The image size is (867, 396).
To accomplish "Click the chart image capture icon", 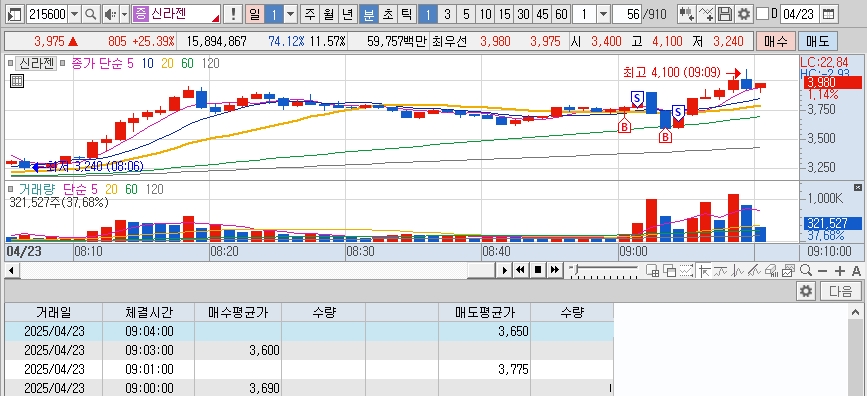I will (788, 270).
